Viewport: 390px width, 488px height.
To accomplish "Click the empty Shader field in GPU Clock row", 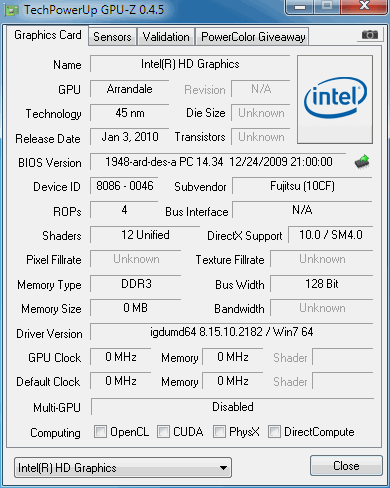I will [x=343, y=357].
